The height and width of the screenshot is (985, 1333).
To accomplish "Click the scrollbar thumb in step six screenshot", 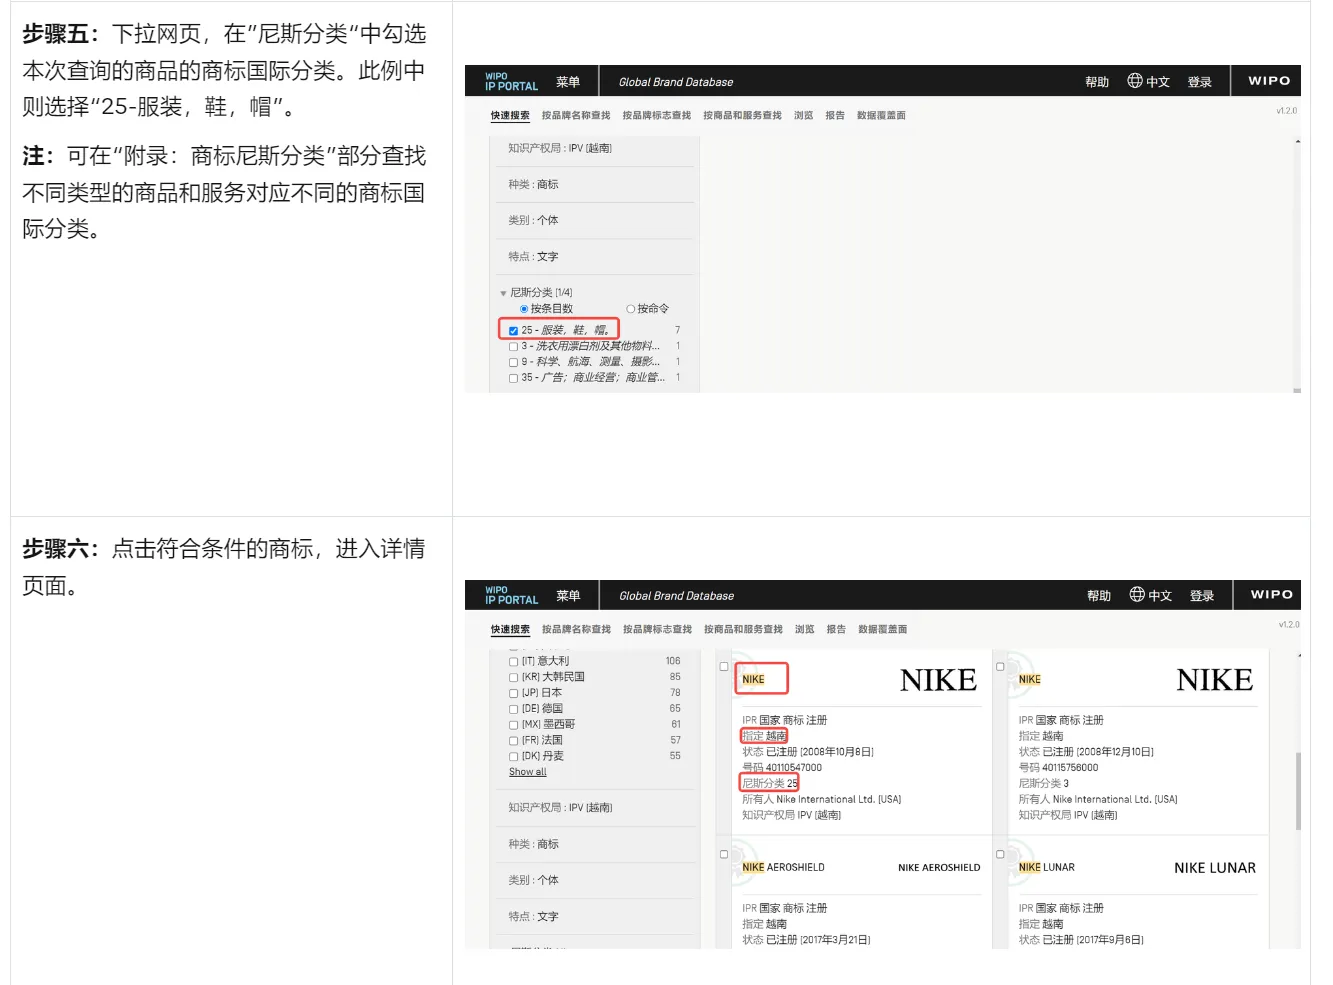I will [1298, 791].
